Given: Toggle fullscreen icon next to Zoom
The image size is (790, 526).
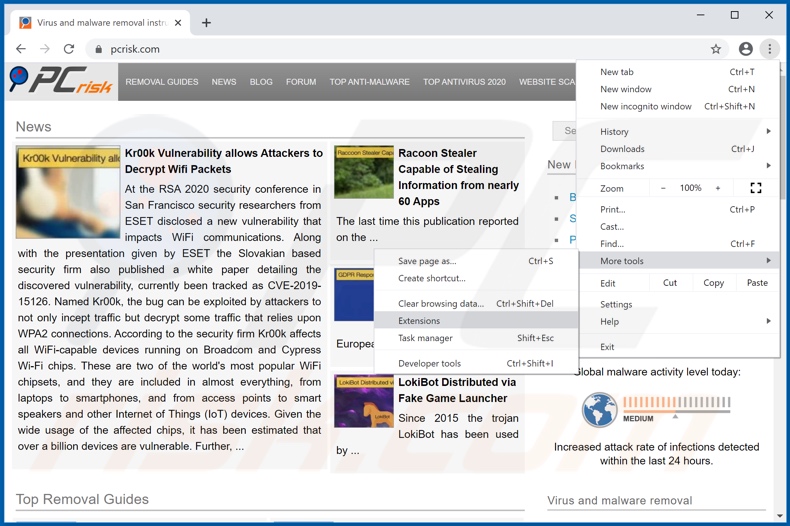Looking at the screenshot, I should pyautogui.click(x=755, y=188).
